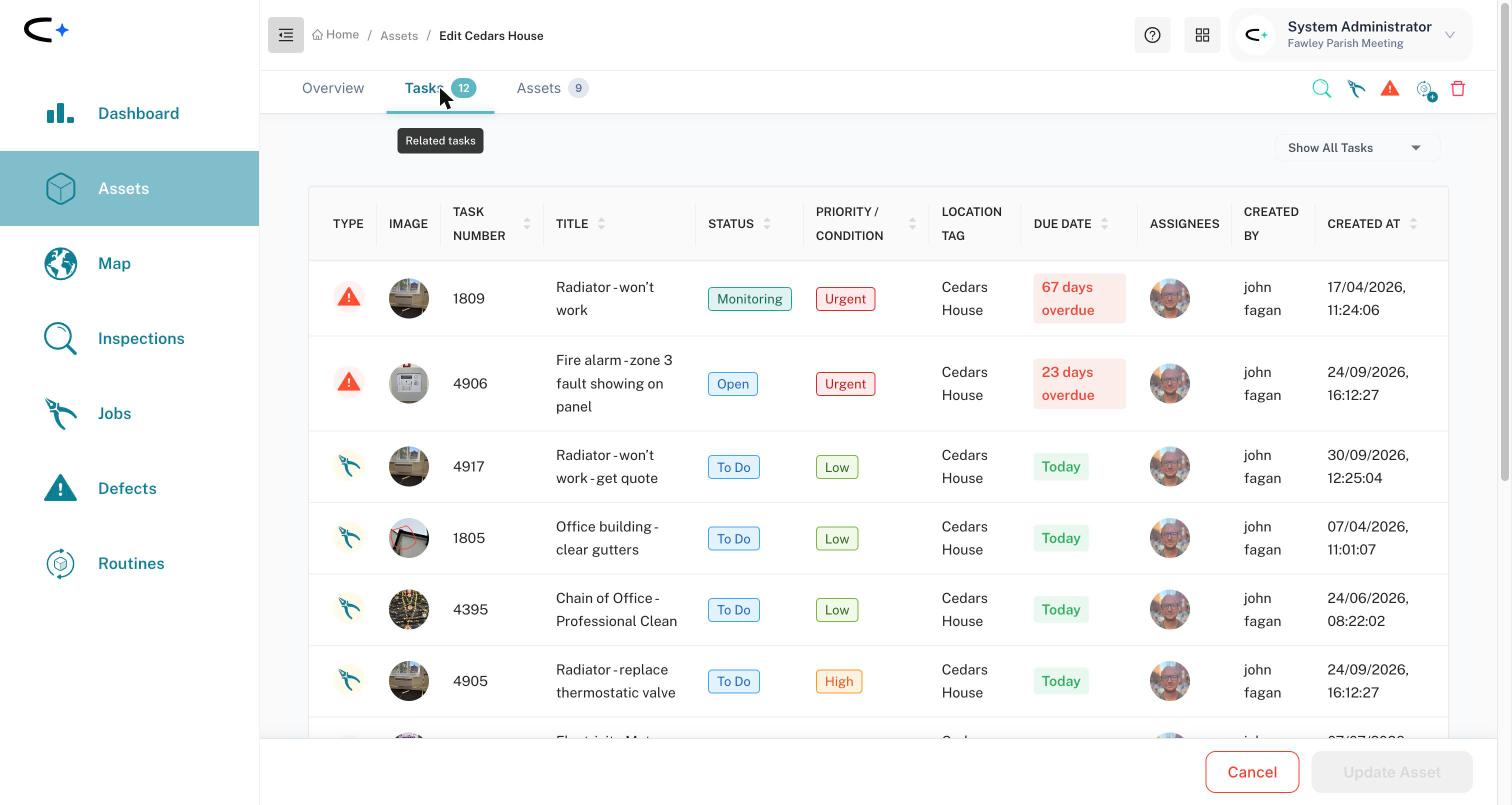Click the add routine icon in toolbar
This screenshot has width=1512, height=805.
coord(1425,90)
